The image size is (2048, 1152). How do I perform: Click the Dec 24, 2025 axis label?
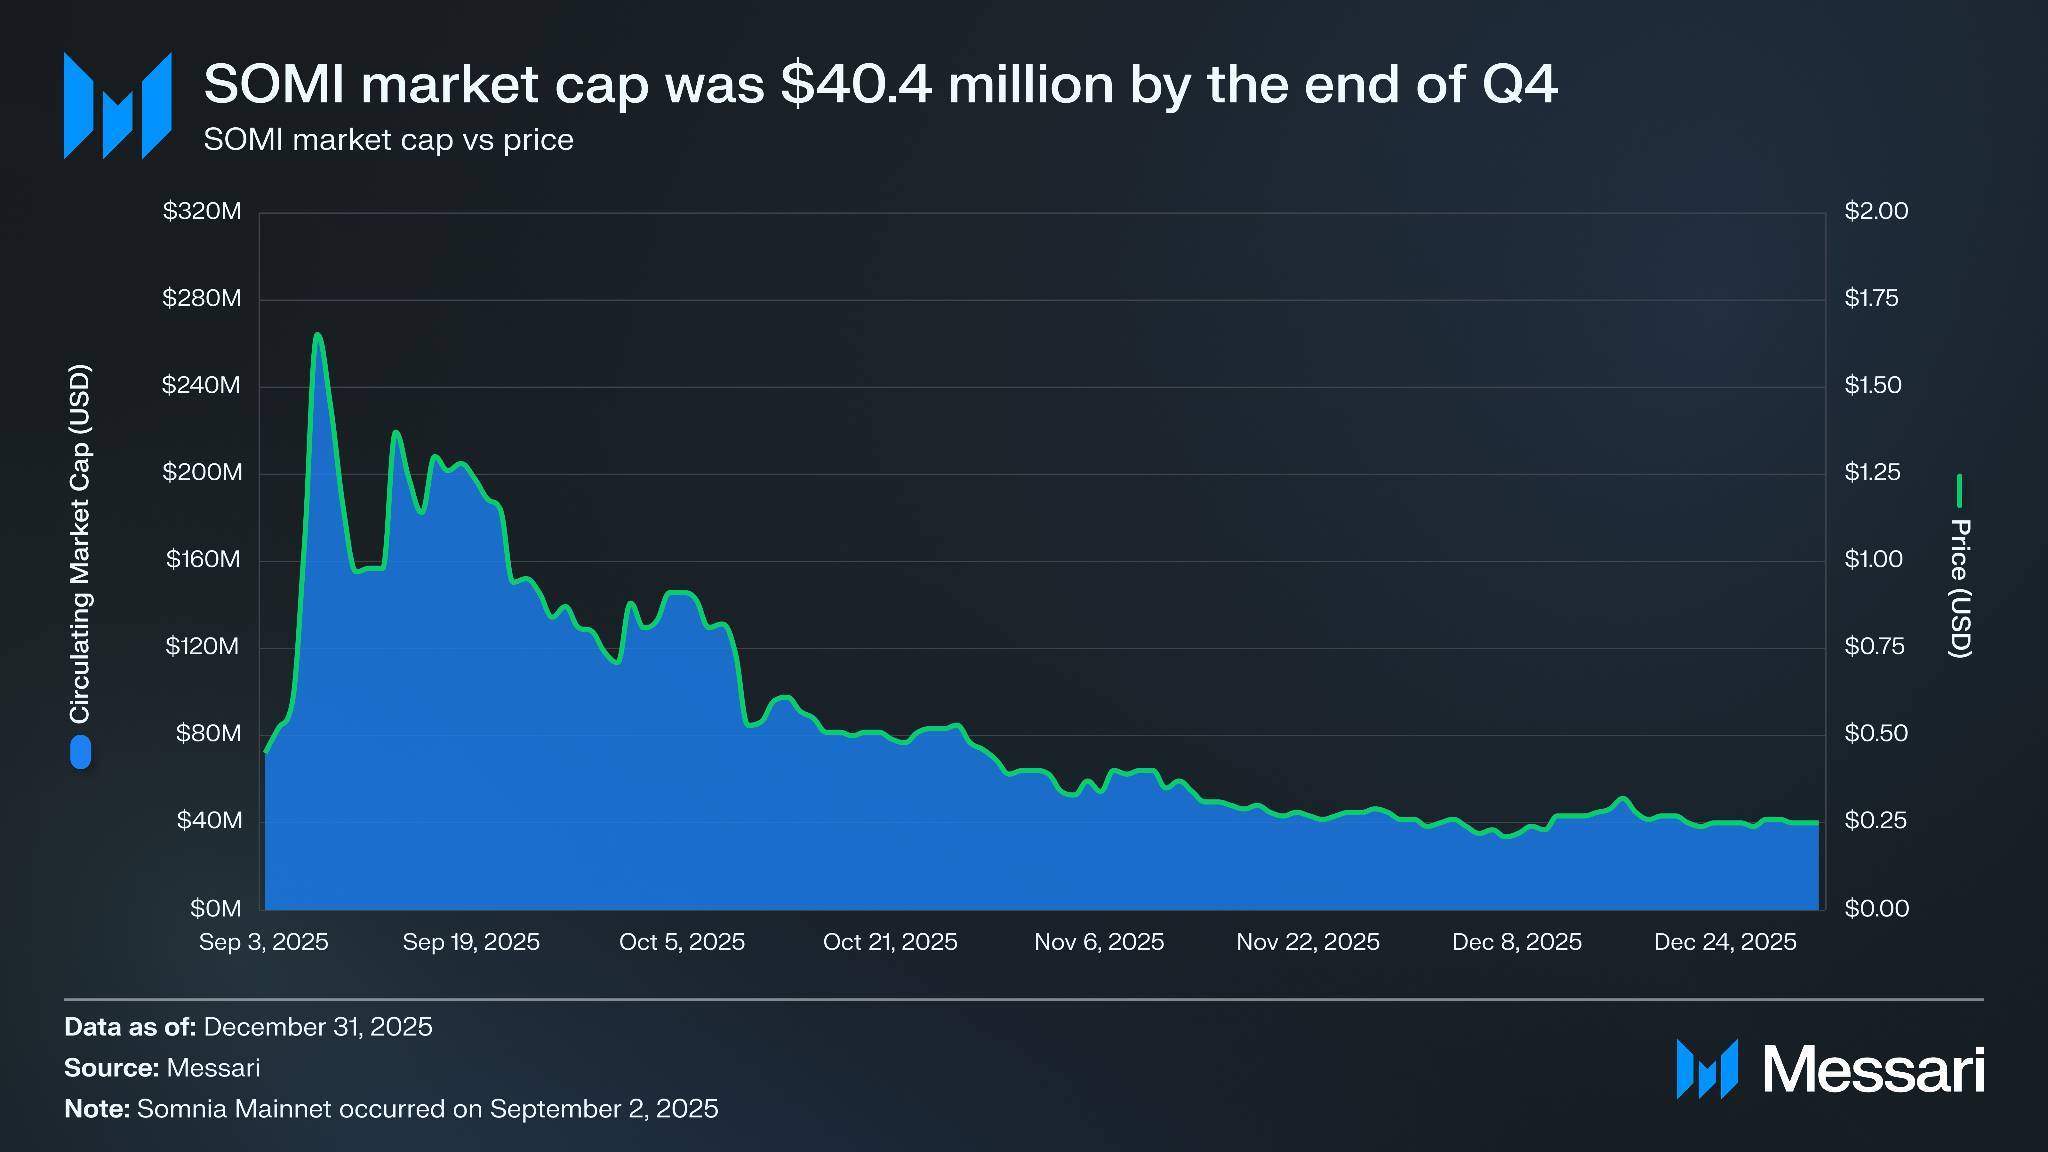[x=1725, y=942]
